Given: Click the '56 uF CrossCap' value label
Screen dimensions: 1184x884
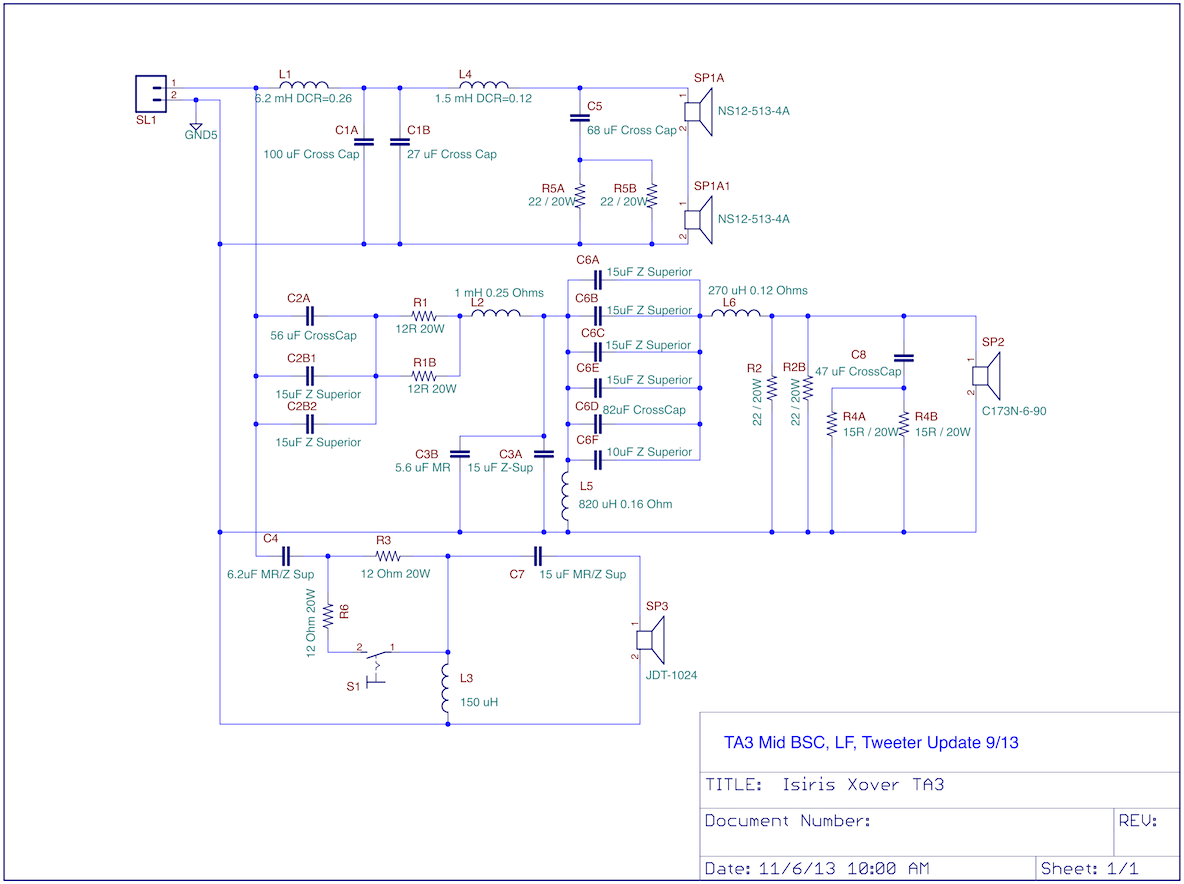Looking at the screenshot, I should 313,335.
